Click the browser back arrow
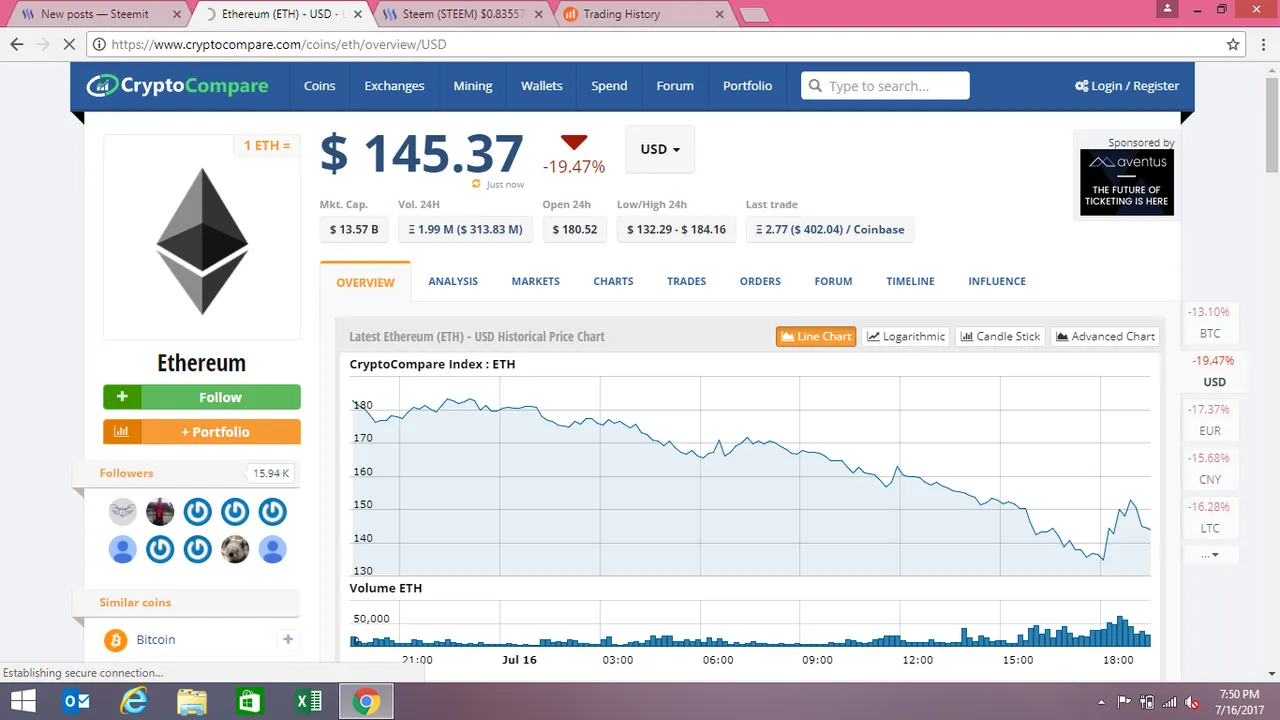This screenshot has height=720, width=1280. 17,44
